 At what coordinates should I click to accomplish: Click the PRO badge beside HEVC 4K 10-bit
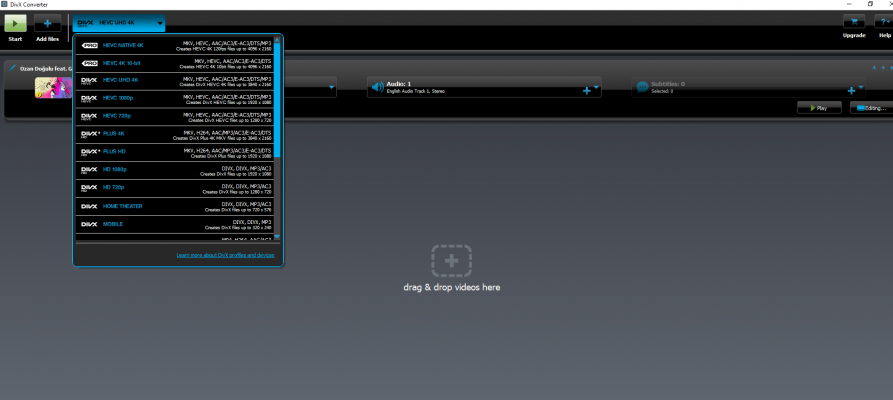point(89,63)
